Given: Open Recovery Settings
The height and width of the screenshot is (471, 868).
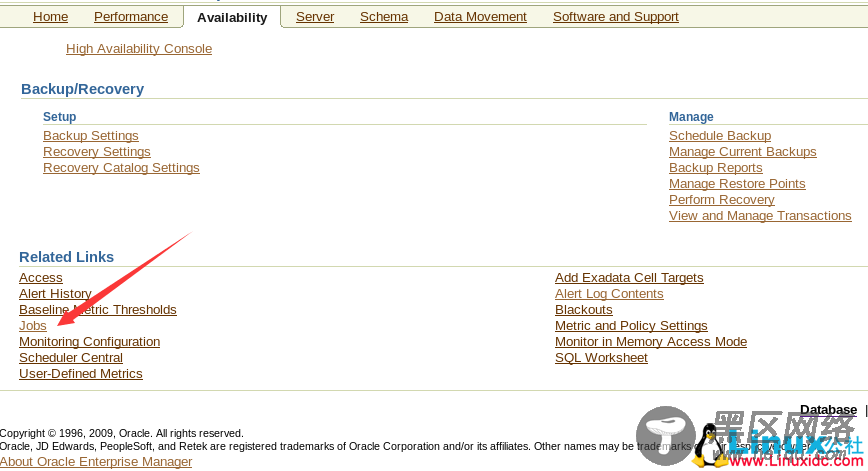Looking at the screenshot, I should 97,152.
